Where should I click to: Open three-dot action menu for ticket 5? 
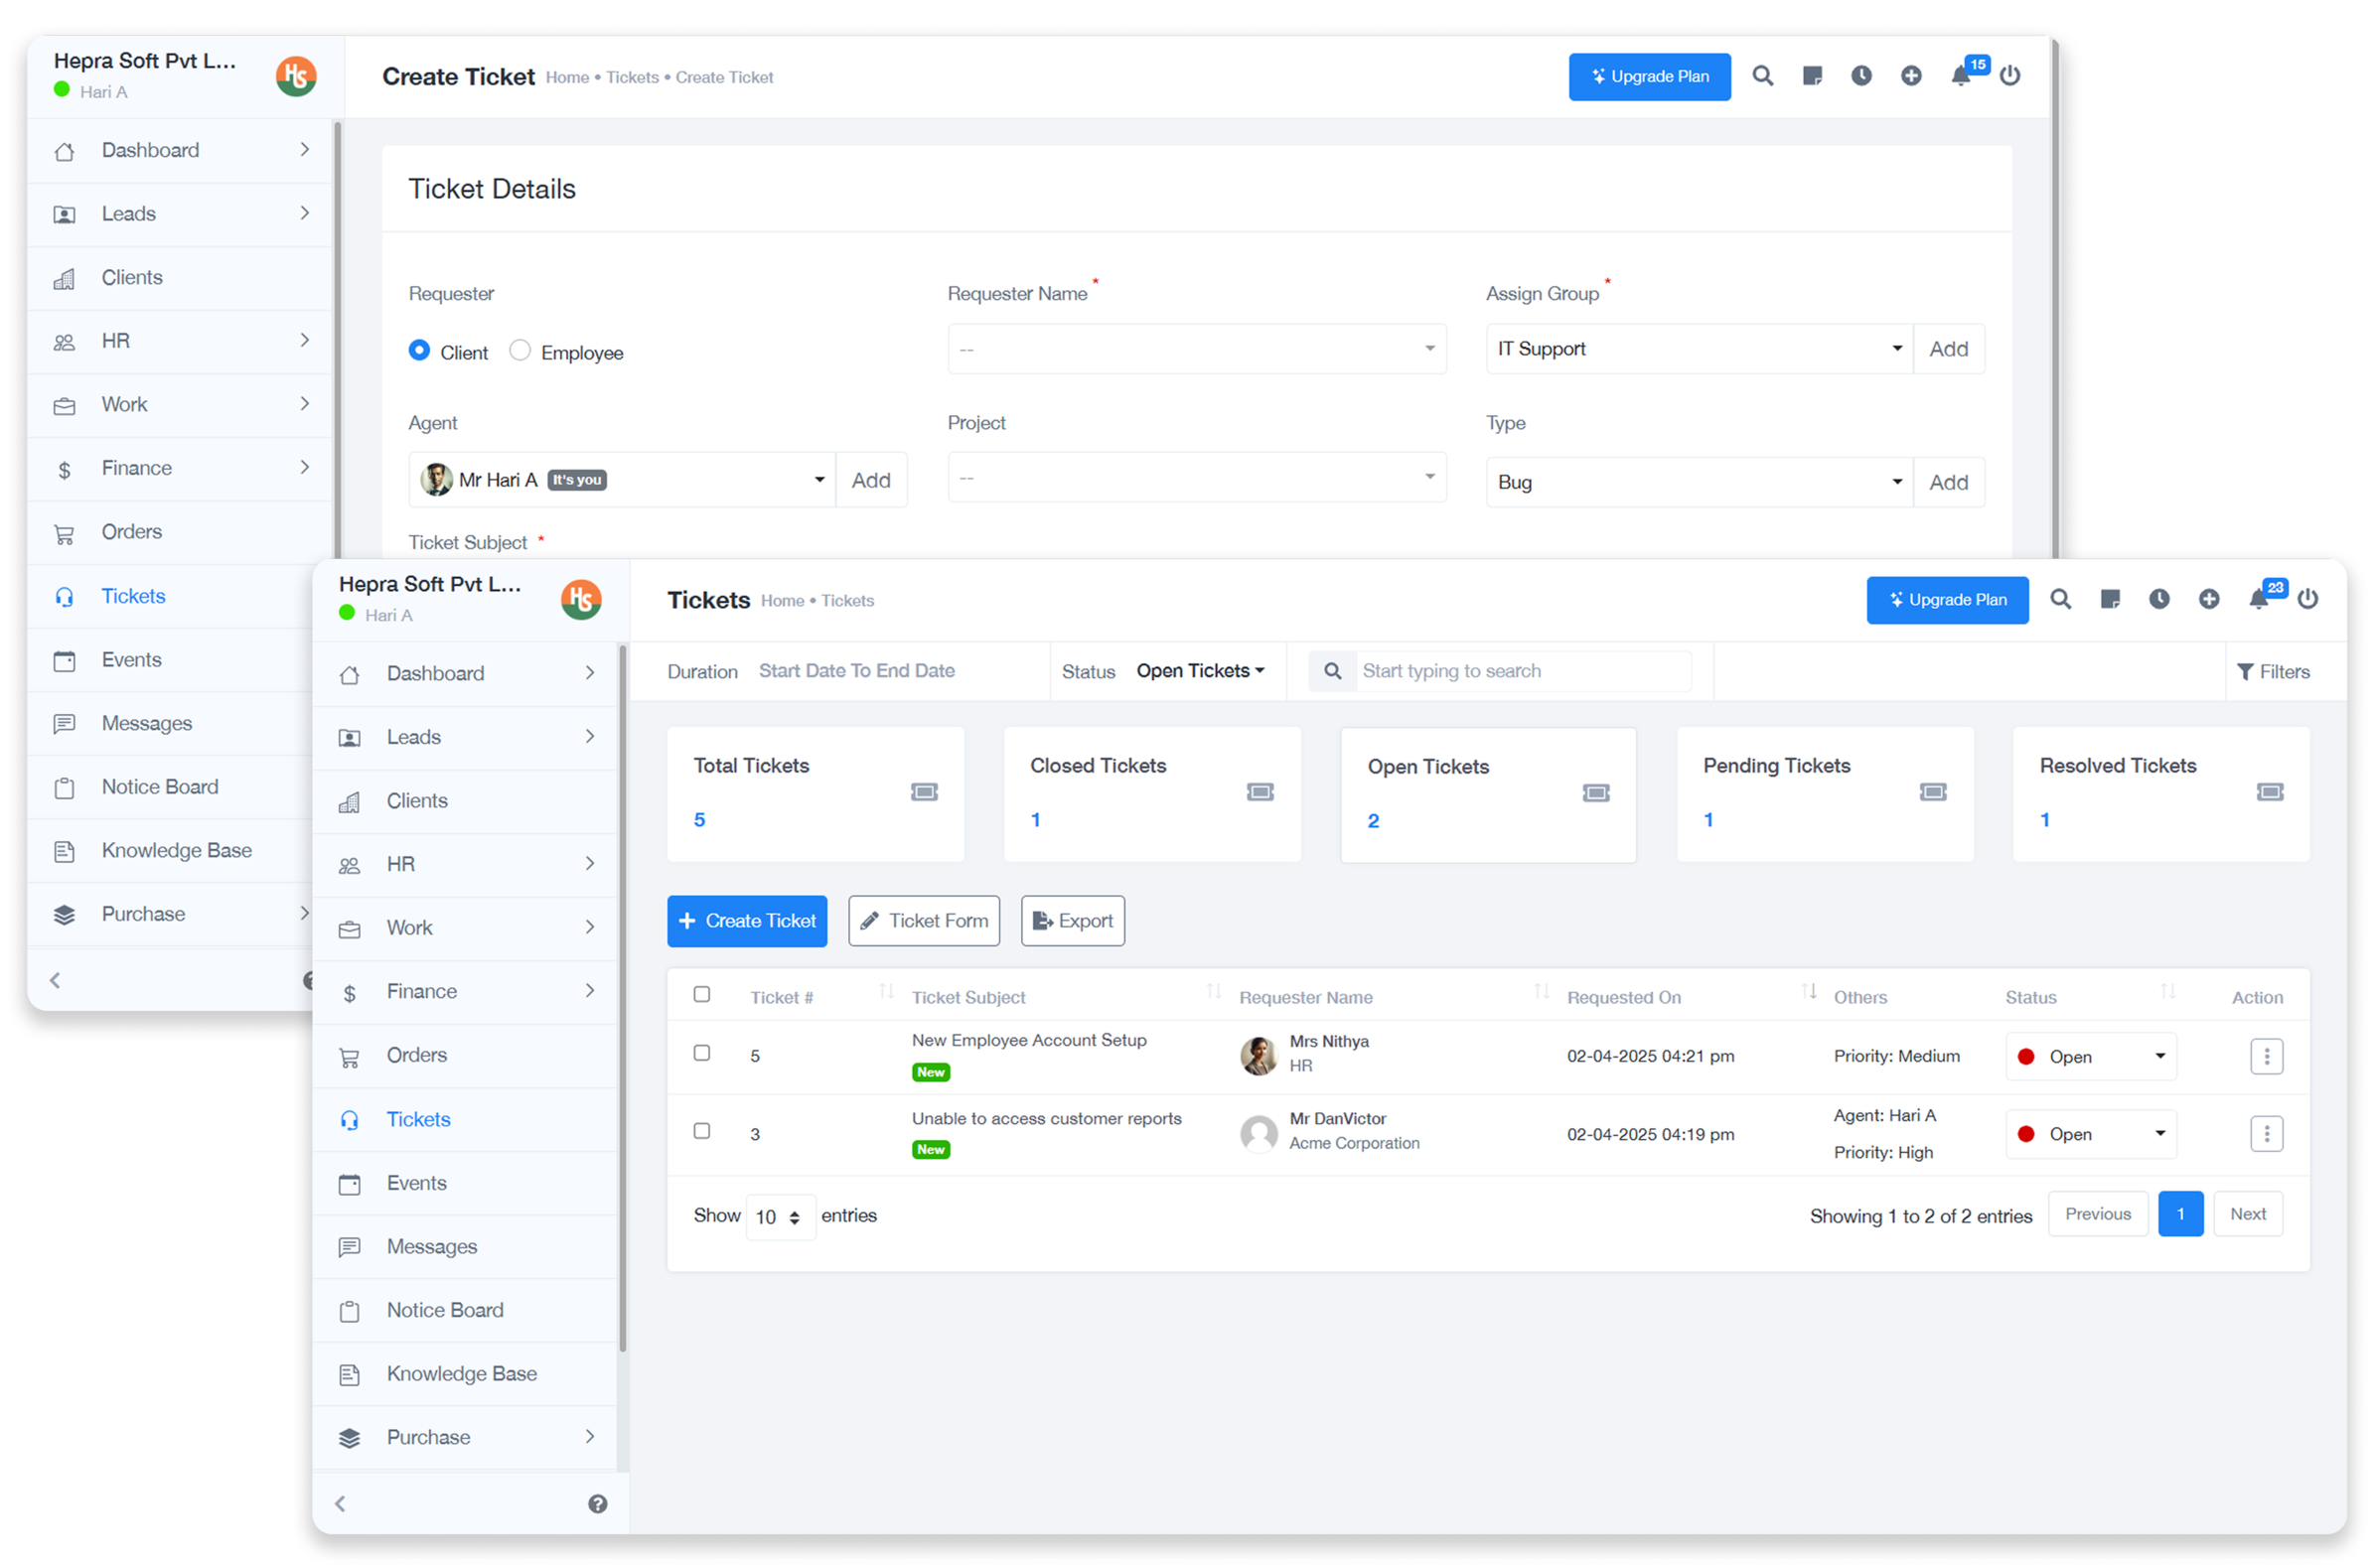[x=2266, y=1056]
